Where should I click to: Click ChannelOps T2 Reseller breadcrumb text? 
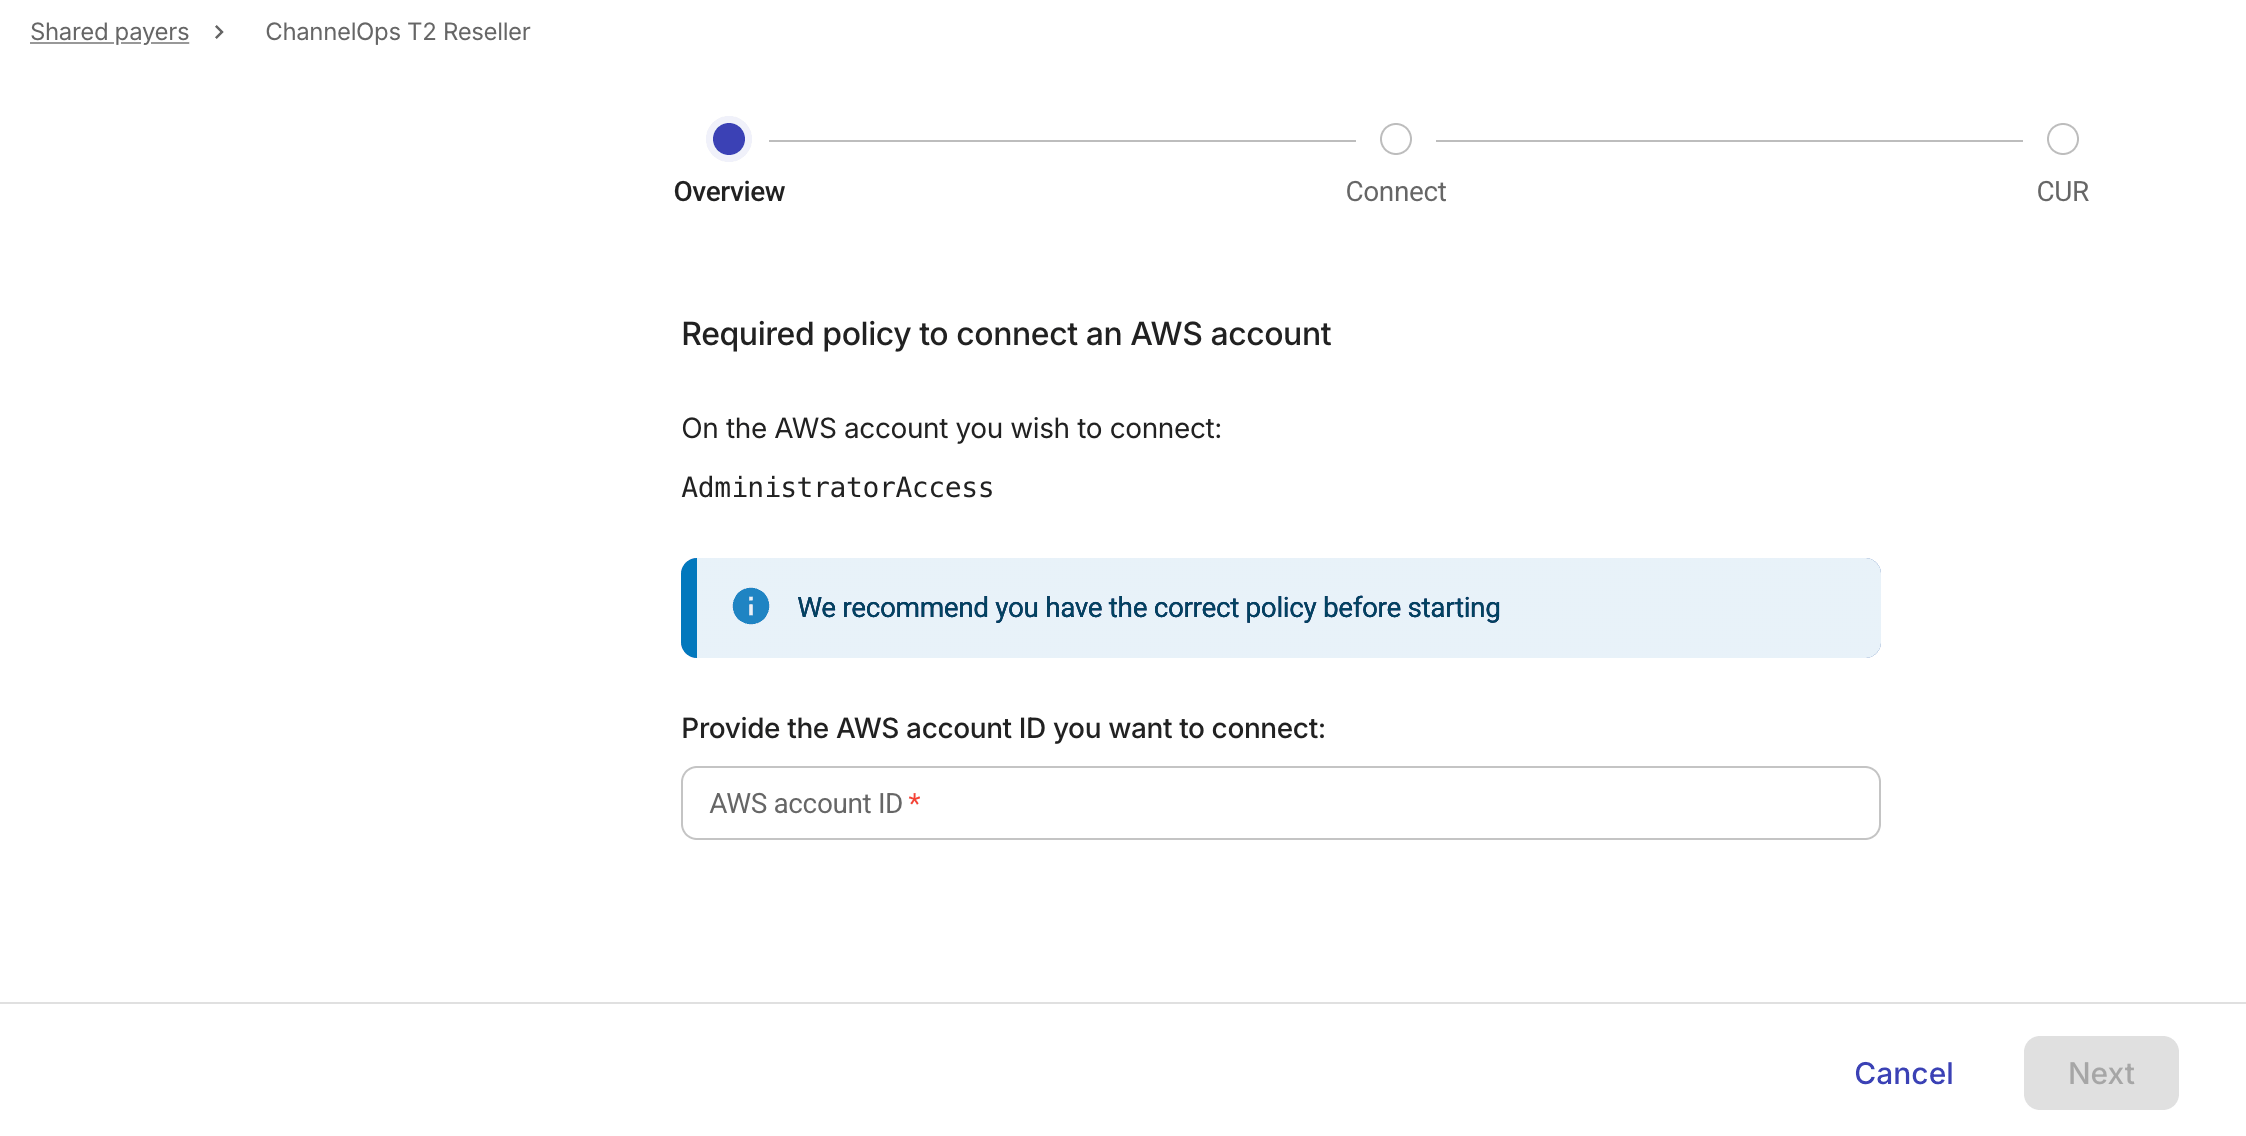[x=397, y=32]
